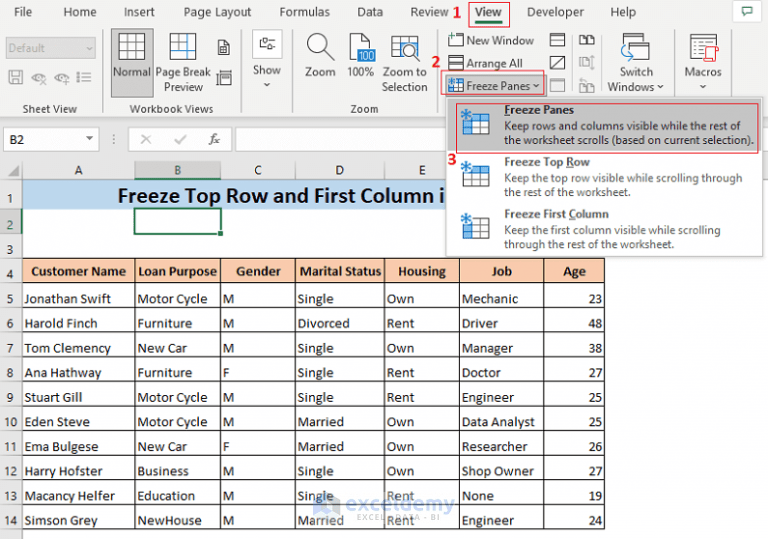Screen dimensions: 768x539
Task: Click the formula bar Cancel icon
Action: (x=146, y=140)
